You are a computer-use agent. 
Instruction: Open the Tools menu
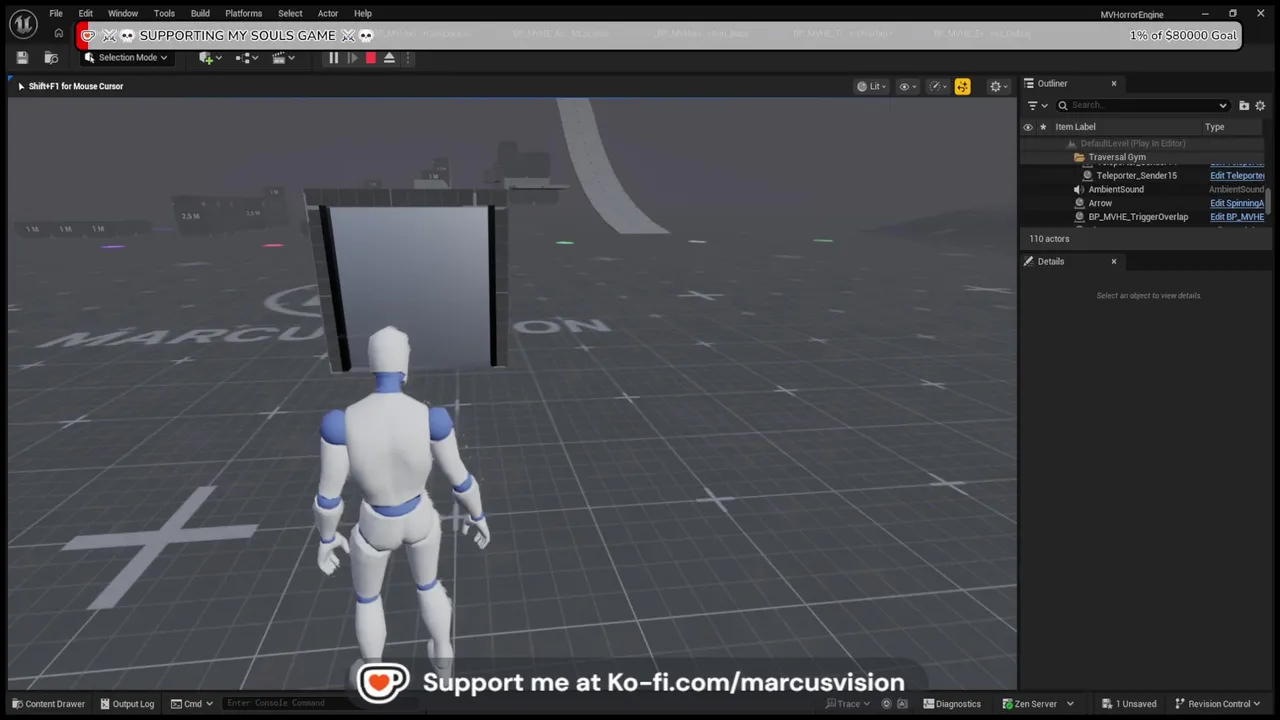click(x=164, y=14)
